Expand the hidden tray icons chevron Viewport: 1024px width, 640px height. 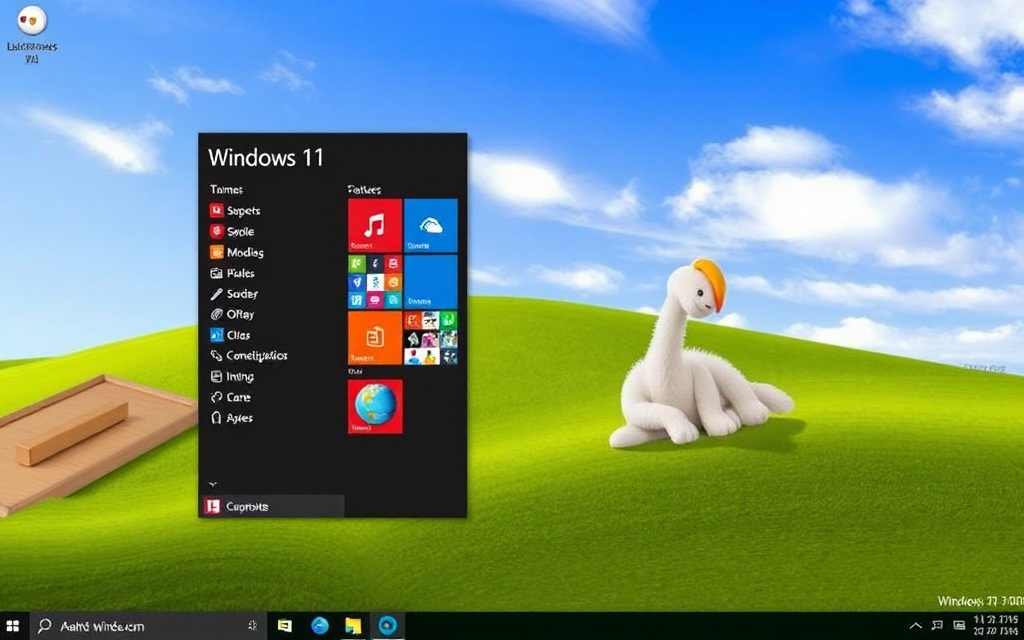point(916,626)
